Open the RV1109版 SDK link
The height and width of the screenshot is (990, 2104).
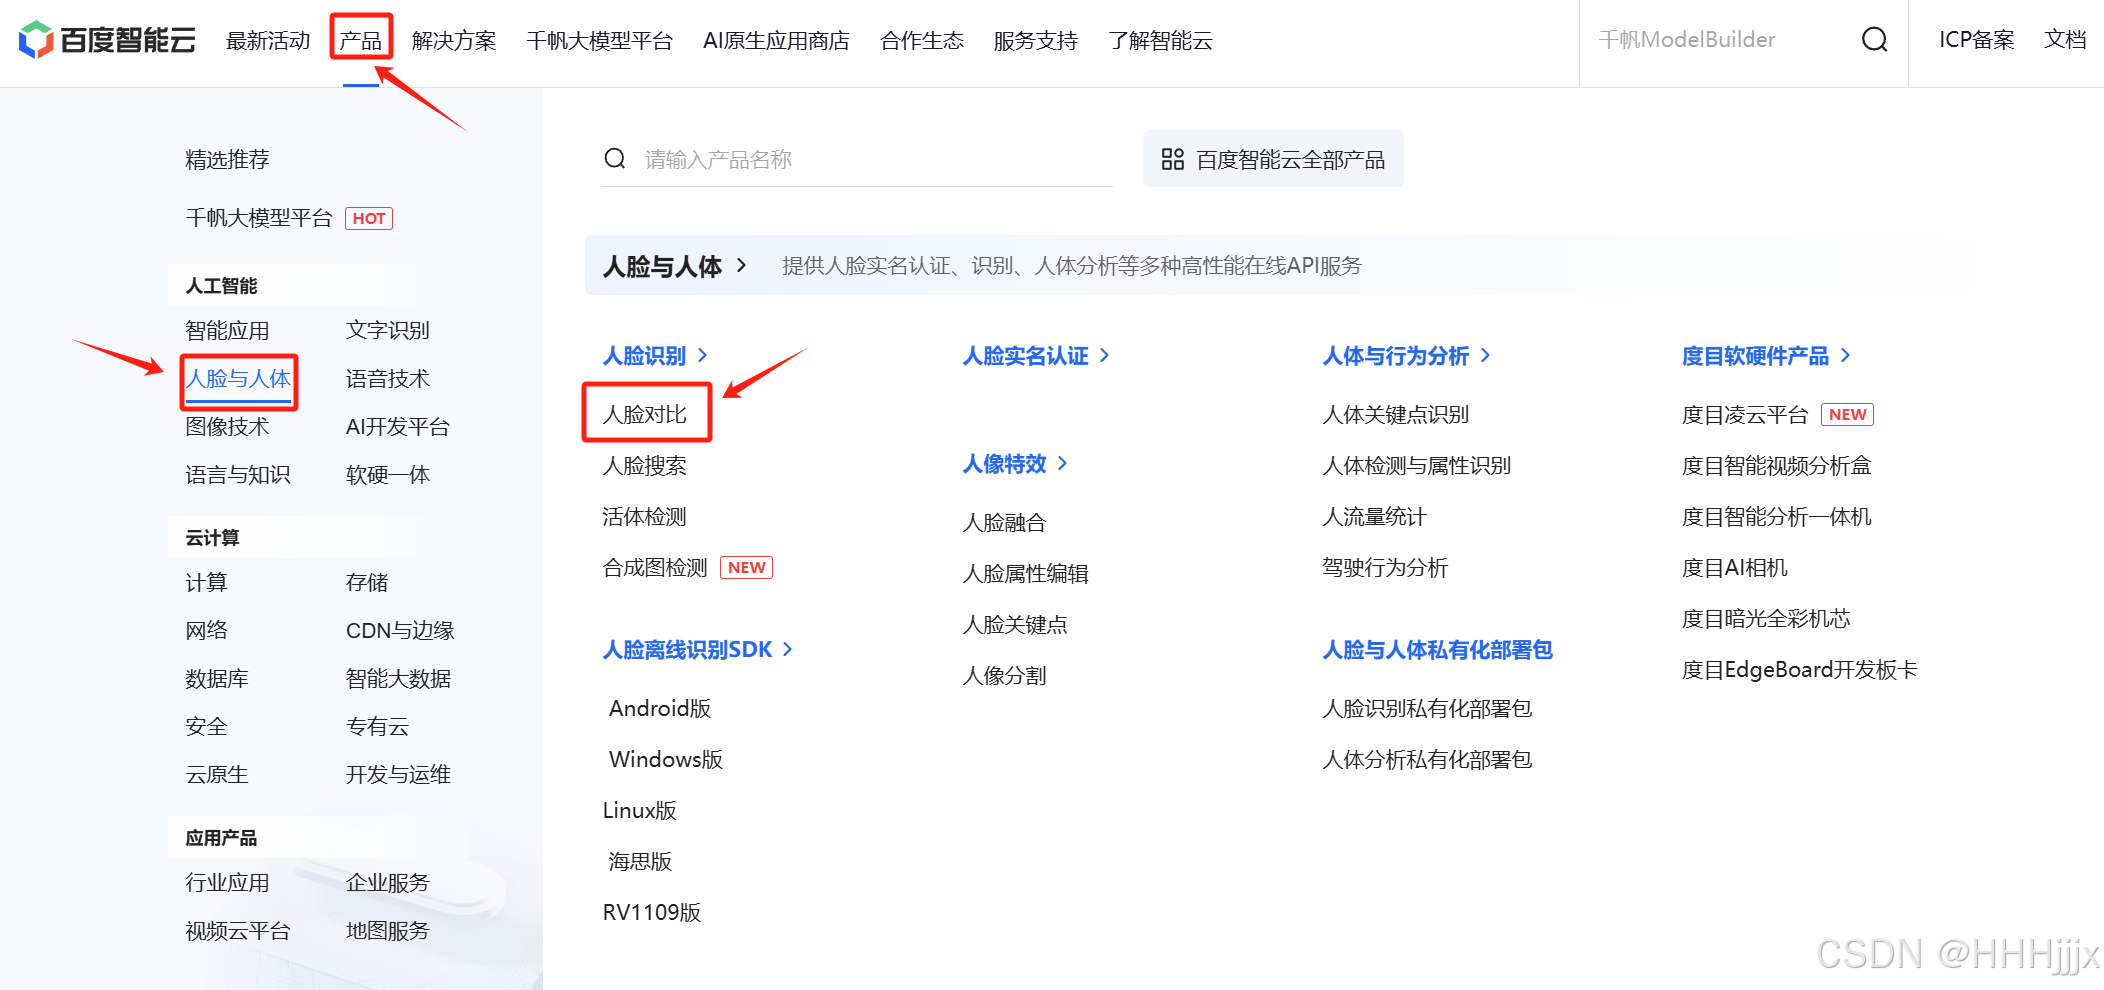click(652, 913)
